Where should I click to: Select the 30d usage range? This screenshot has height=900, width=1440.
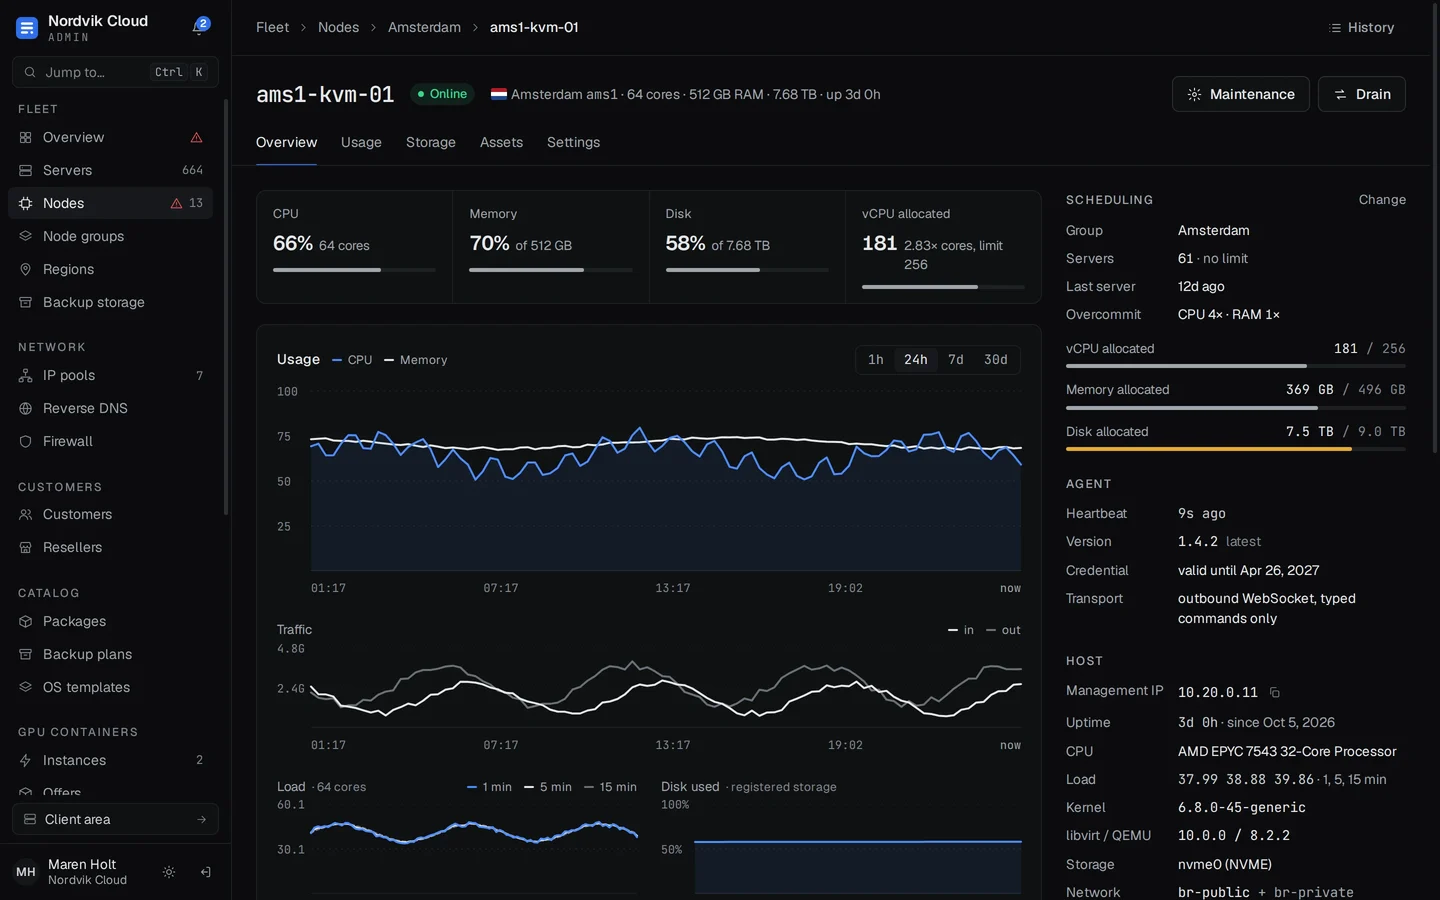pyautogui.click(x=996, y=360)
